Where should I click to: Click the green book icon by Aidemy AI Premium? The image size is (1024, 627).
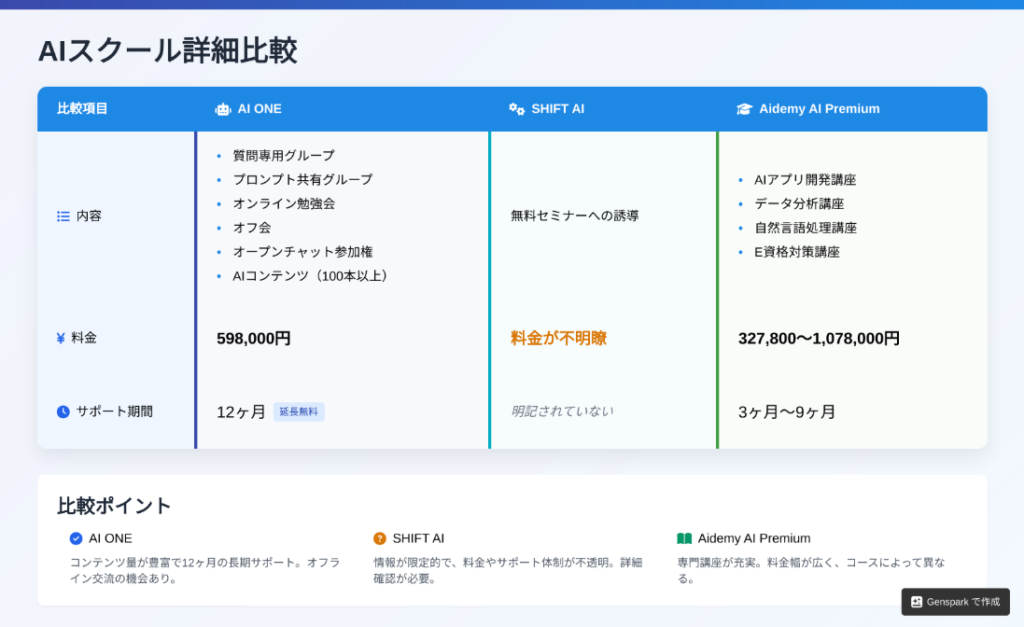click(684, 538)
